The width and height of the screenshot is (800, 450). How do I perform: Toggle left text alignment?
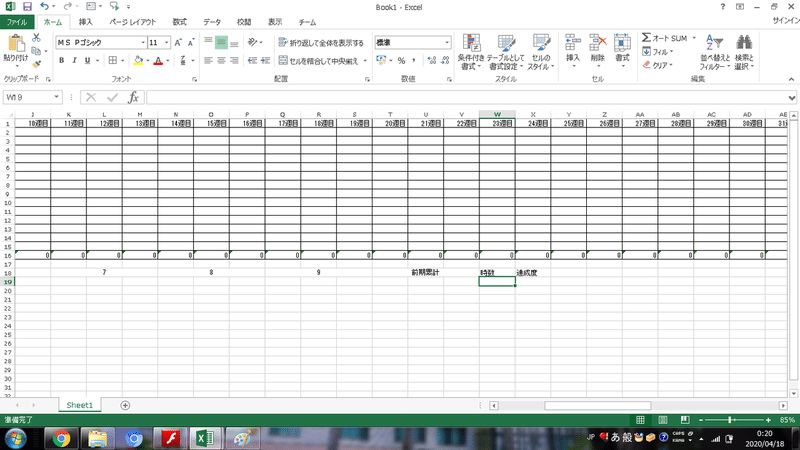pyautogui.click(x=208, y=60)
